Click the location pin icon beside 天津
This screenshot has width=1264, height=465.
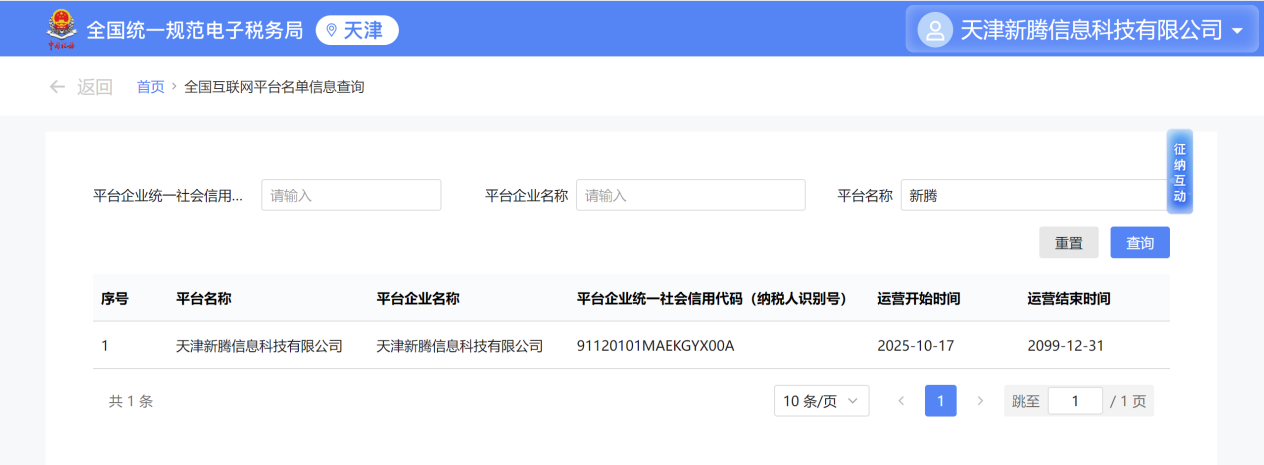click(332, 30)
